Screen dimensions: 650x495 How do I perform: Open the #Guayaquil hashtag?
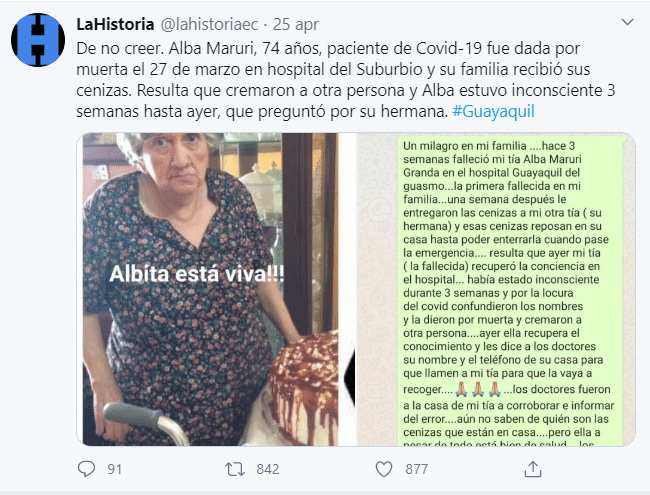[493, 111]
